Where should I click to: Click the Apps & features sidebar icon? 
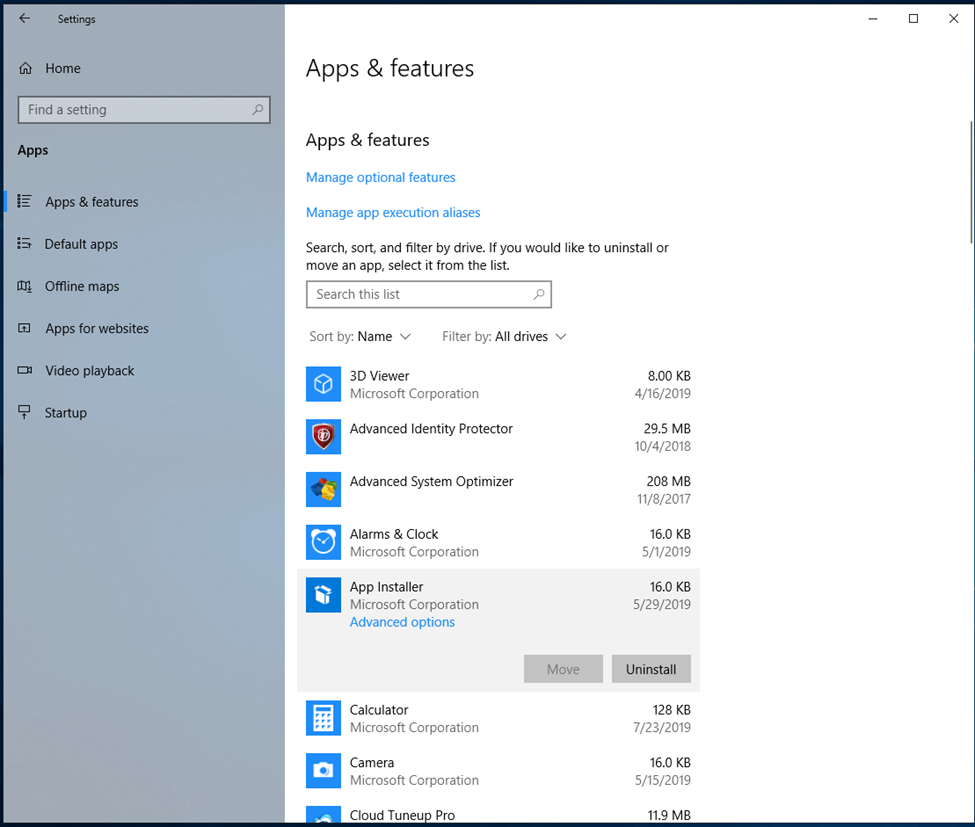pyautogui.click(x=24, y=201)
